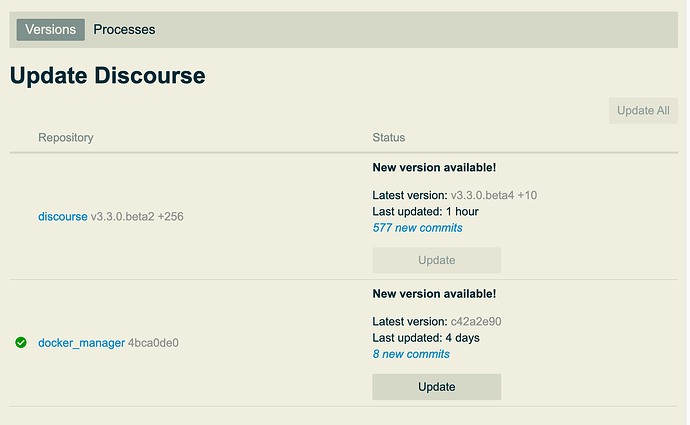Click the Update Discourse heading
Screen dimensions: 690x425
pyautogui.click(x=108, y=76)
